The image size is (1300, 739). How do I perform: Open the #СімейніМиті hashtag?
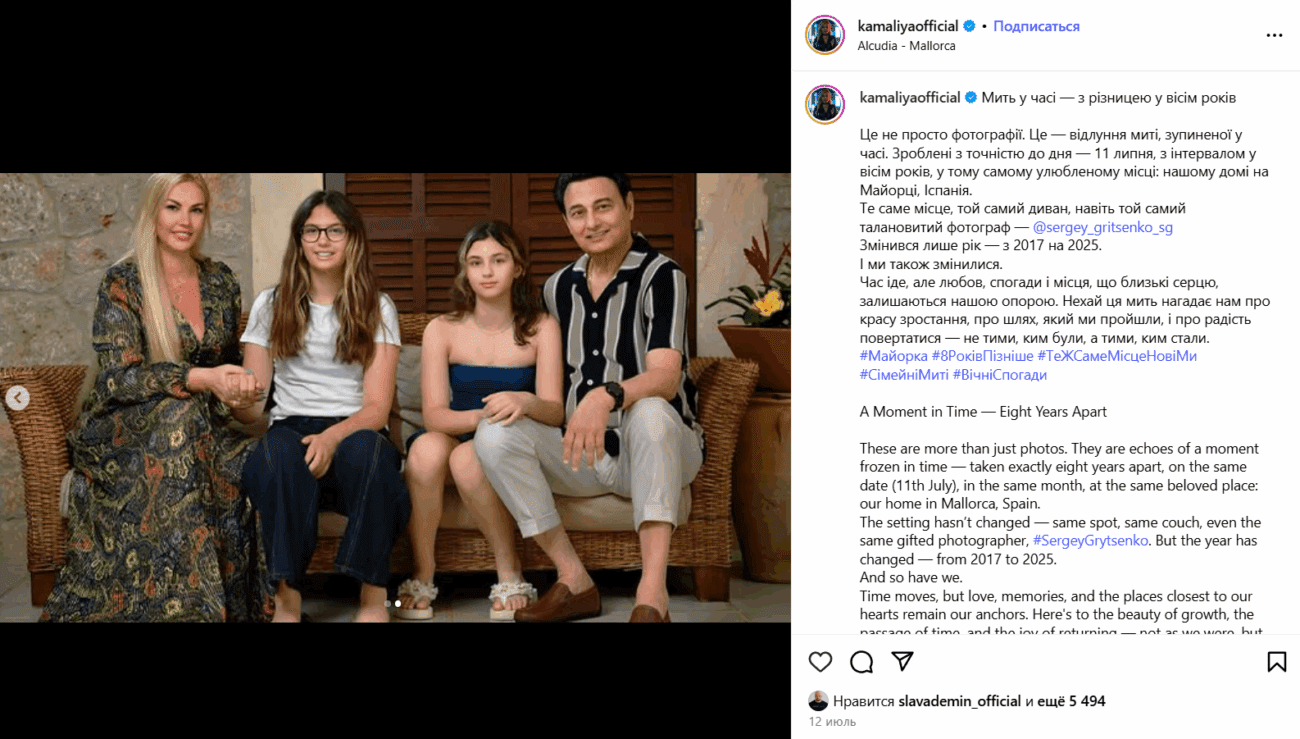coord(904,375)
